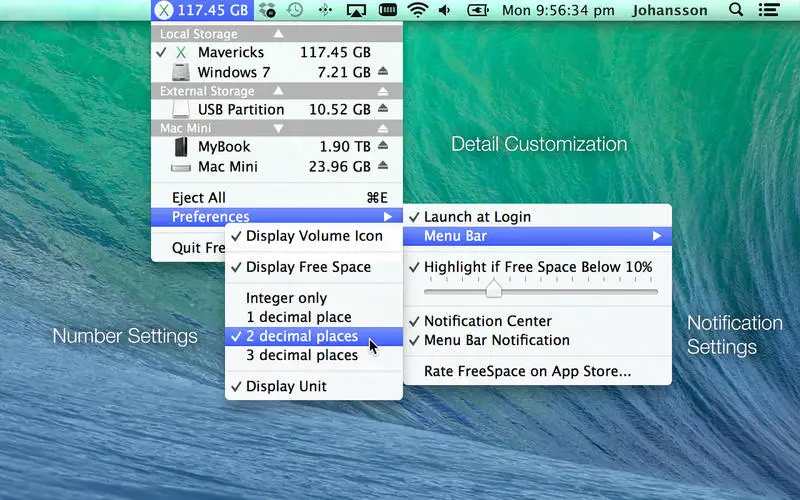Click the clock showing Mon 9:56:34 pm
The image size is (800, 500).
click(558, 10)
